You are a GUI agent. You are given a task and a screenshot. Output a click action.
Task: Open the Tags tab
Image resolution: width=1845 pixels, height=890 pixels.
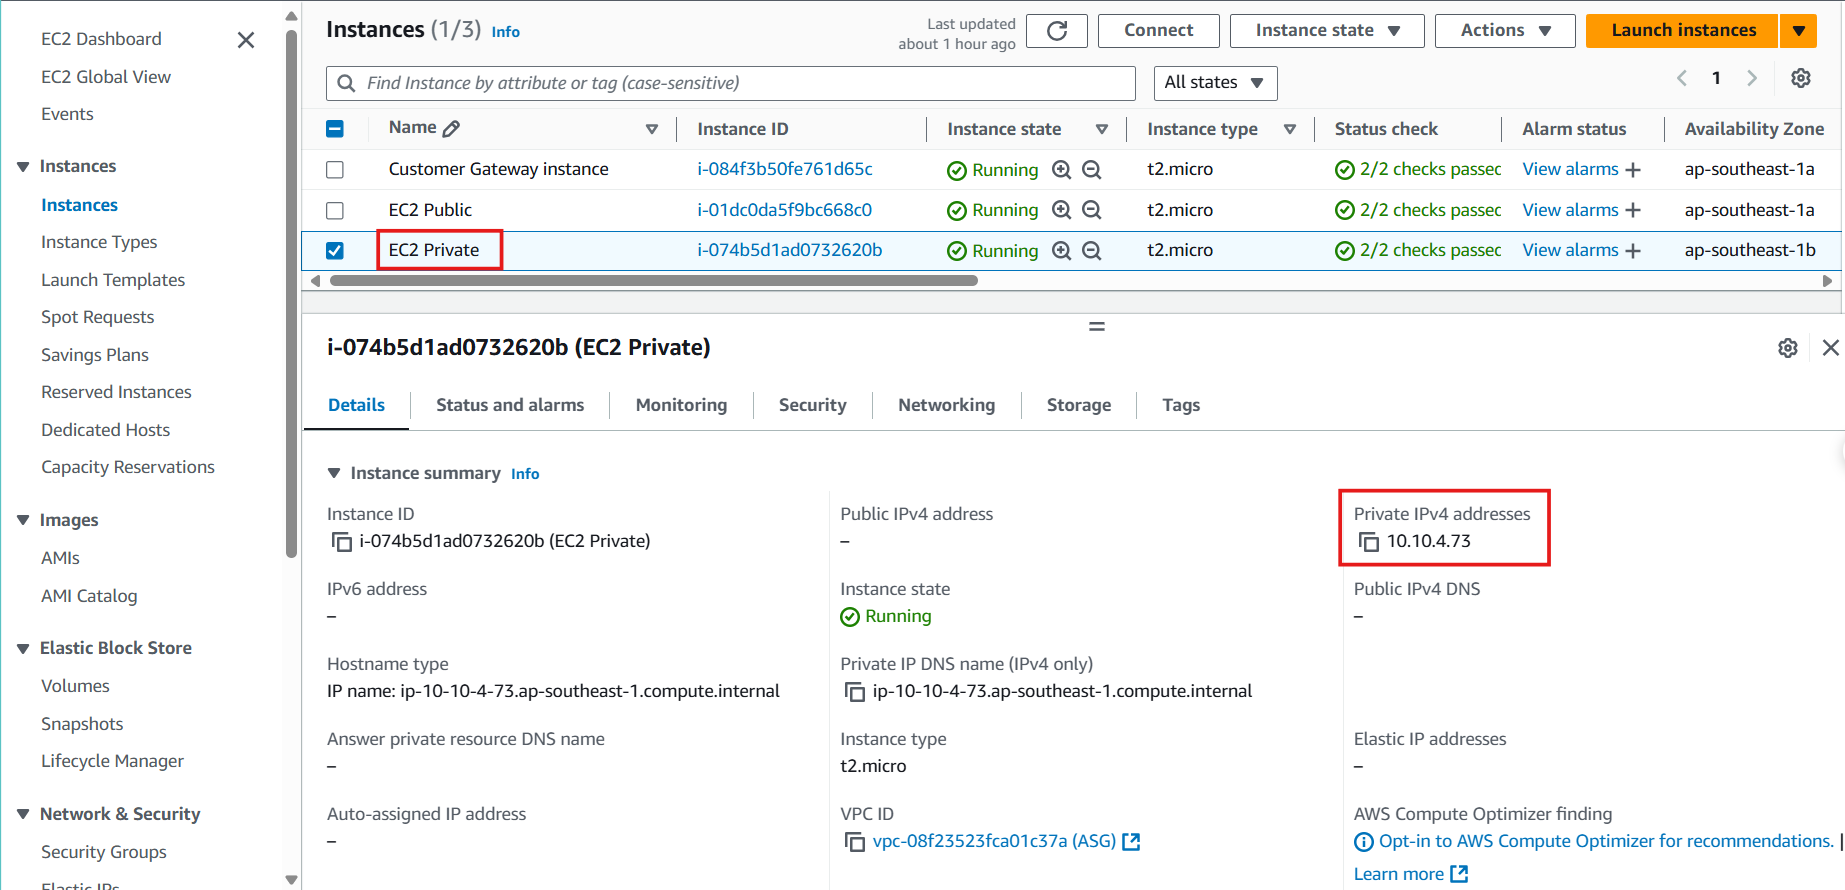[x=1181, y=405]
